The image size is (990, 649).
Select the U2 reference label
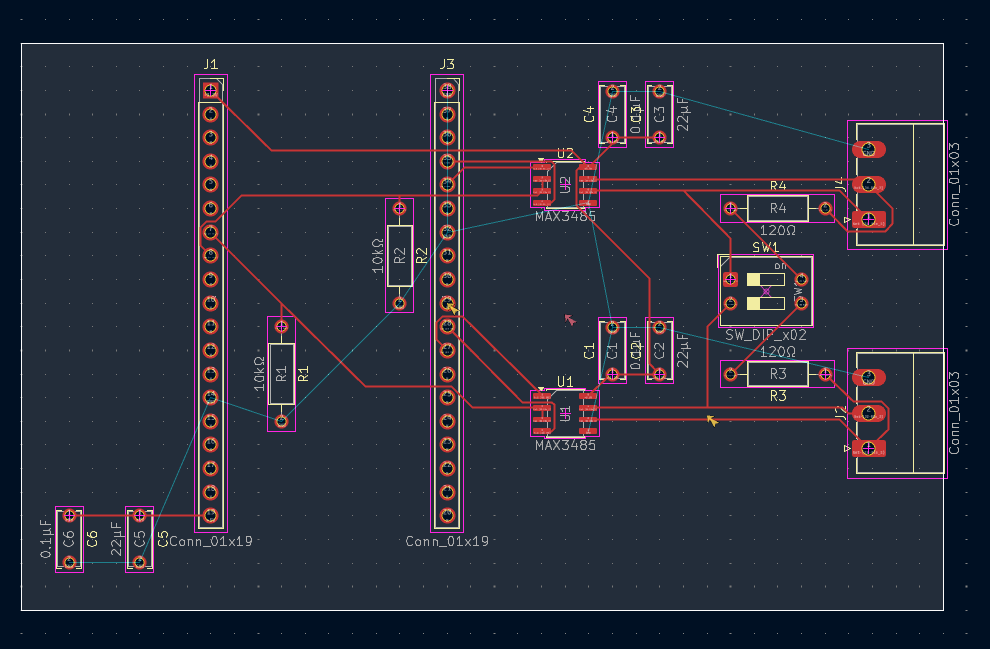[565, 153]
